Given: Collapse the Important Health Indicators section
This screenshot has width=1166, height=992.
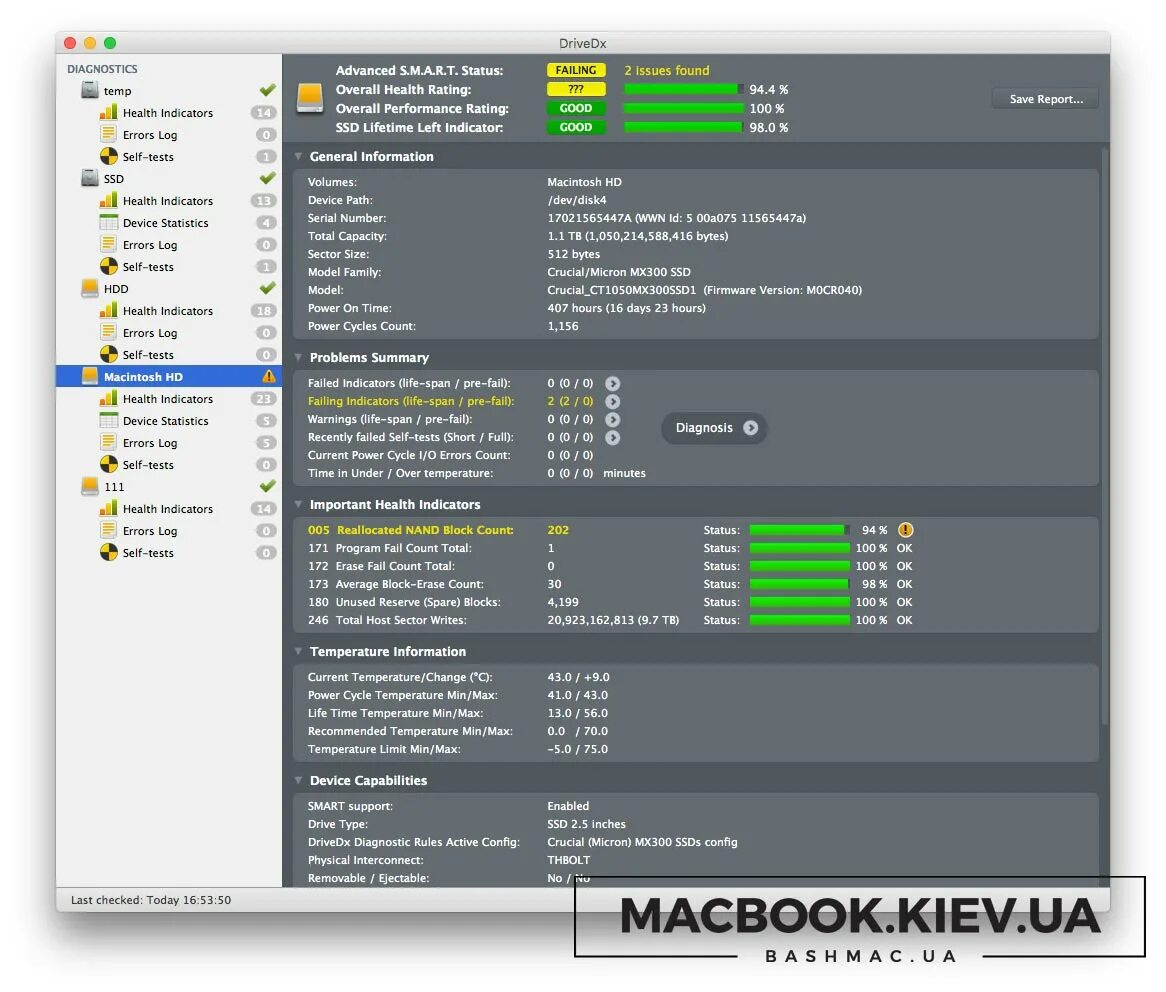Looking at the screenshot, I should 297,504.
